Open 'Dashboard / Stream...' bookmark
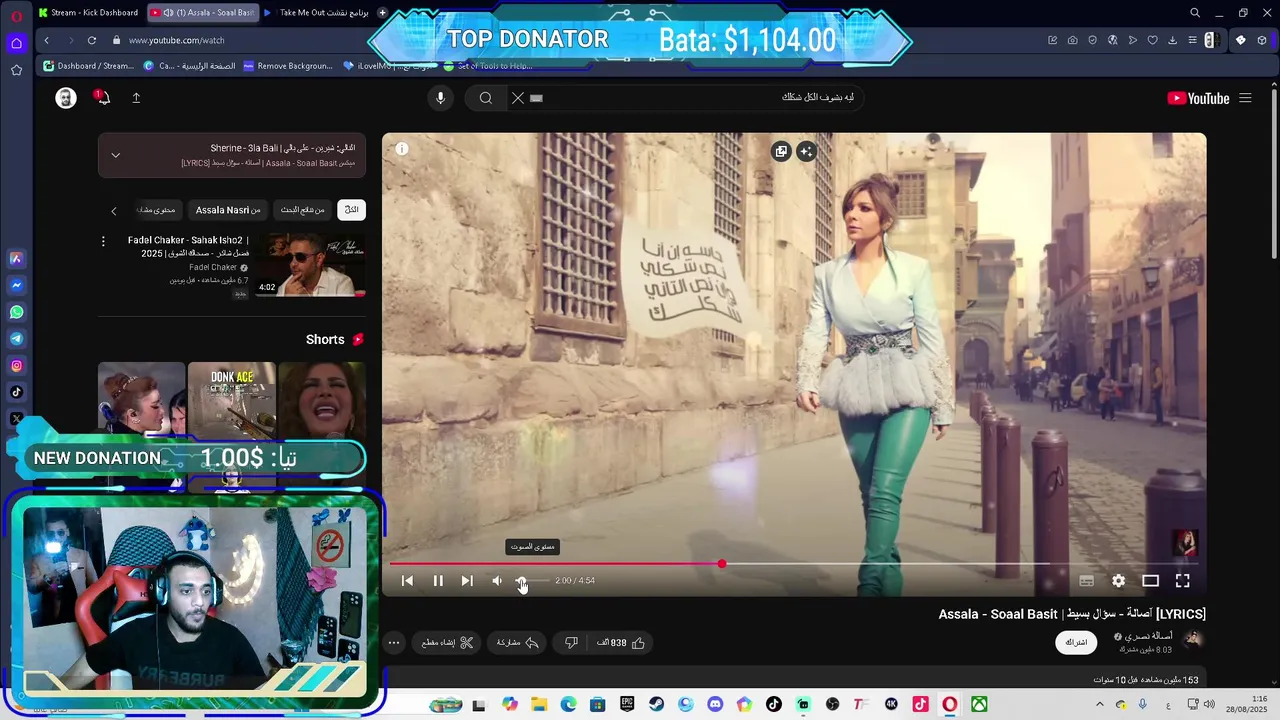 point(89,66)
